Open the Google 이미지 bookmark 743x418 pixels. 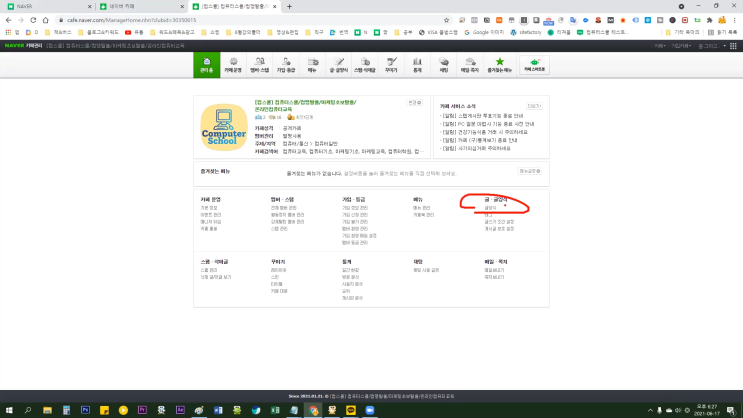(x=484, y=33)
